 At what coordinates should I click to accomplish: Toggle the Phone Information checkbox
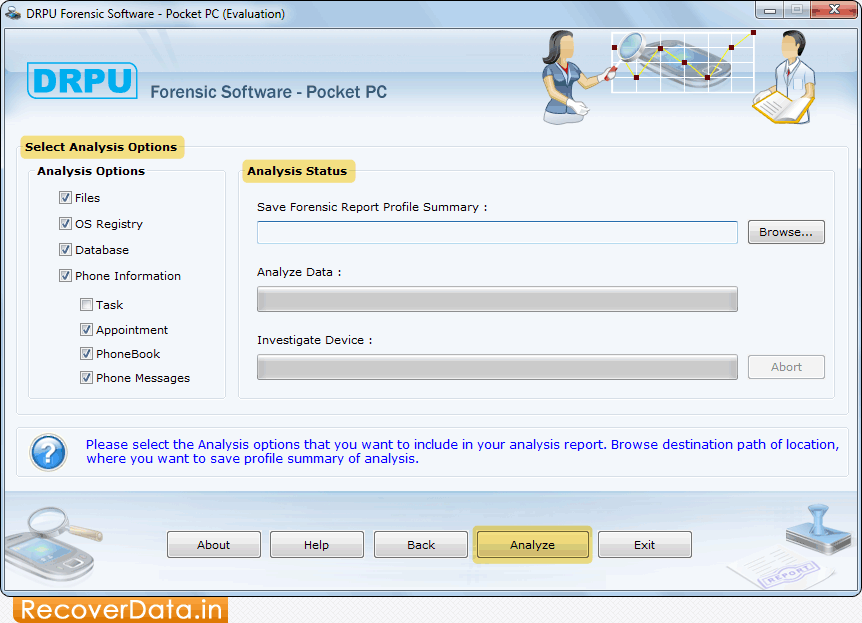click(65, 275)
